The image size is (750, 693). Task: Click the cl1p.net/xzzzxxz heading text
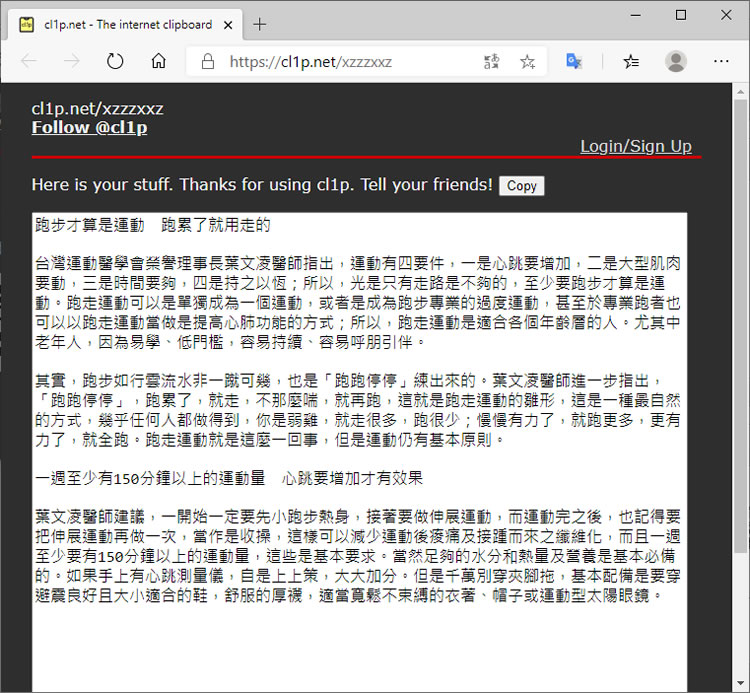98,109
